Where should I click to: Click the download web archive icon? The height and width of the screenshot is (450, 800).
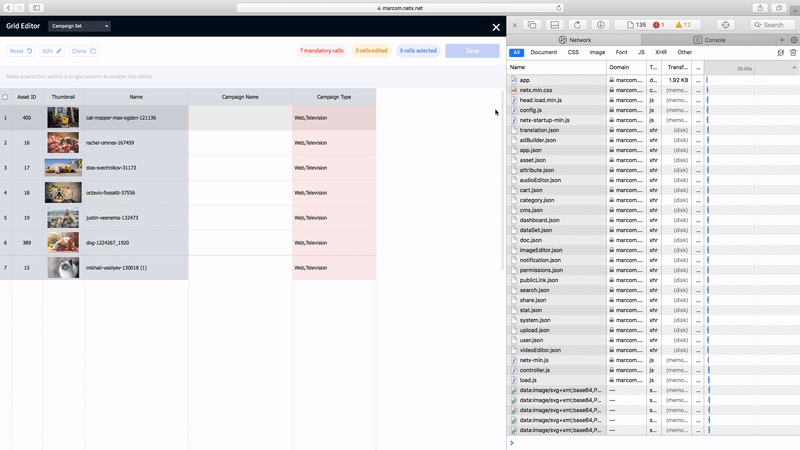[x=601, y=24]
